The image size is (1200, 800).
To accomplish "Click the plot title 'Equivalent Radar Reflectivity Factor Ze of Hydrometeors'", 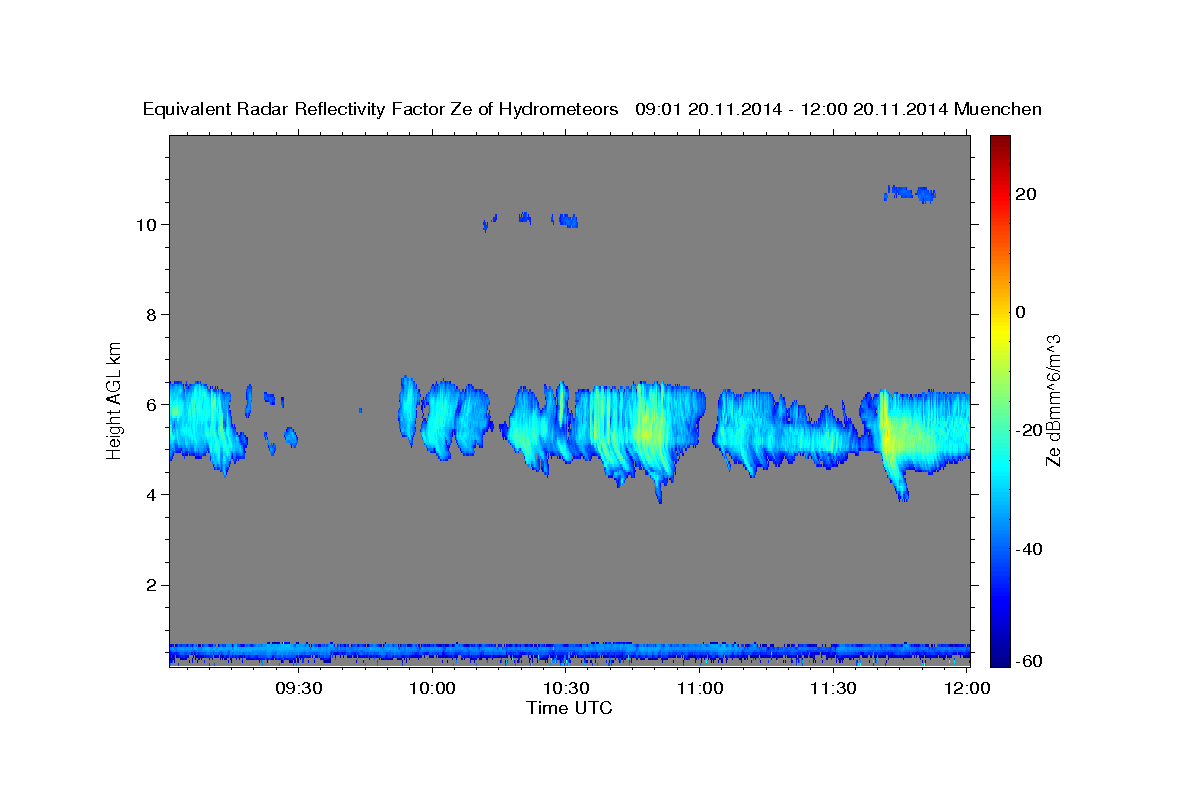I will 381,110.
